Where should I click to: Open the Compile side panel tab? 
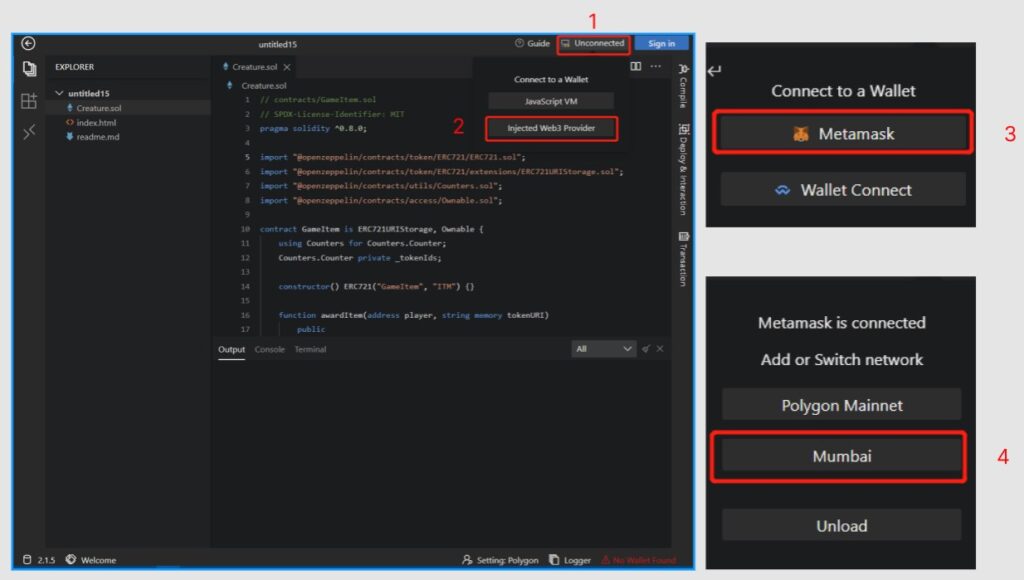coord(683,86)
